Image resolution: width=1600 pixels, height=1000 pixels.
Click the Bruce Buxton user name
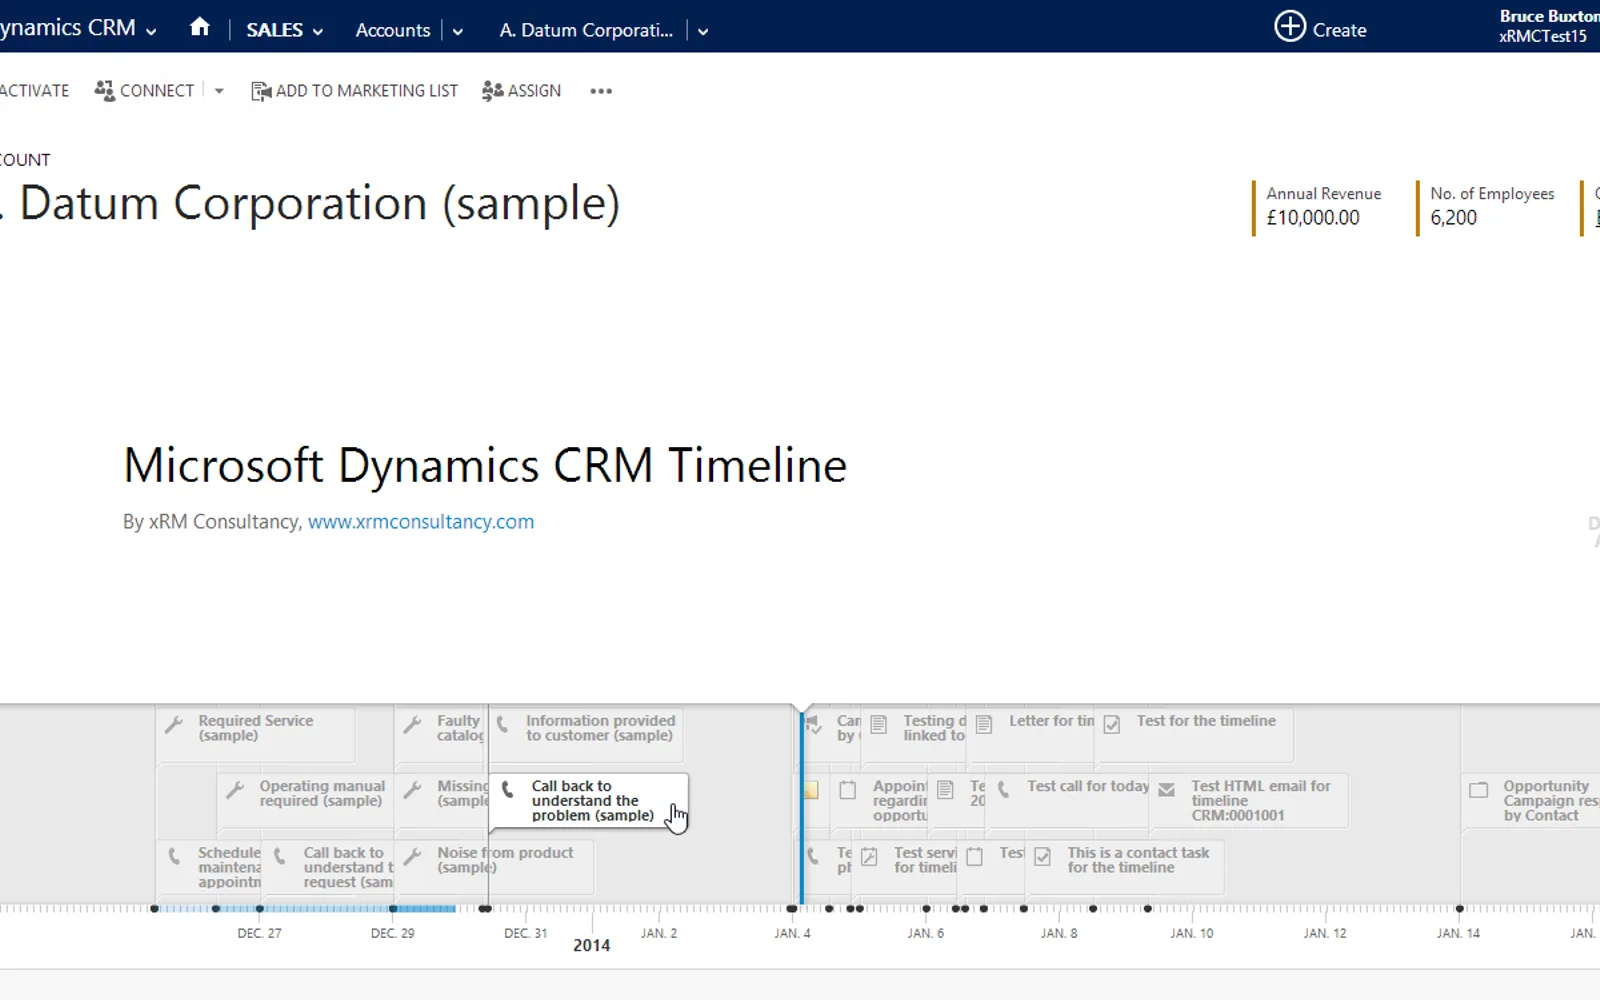pyautogui.click(x=1549, y=16)
